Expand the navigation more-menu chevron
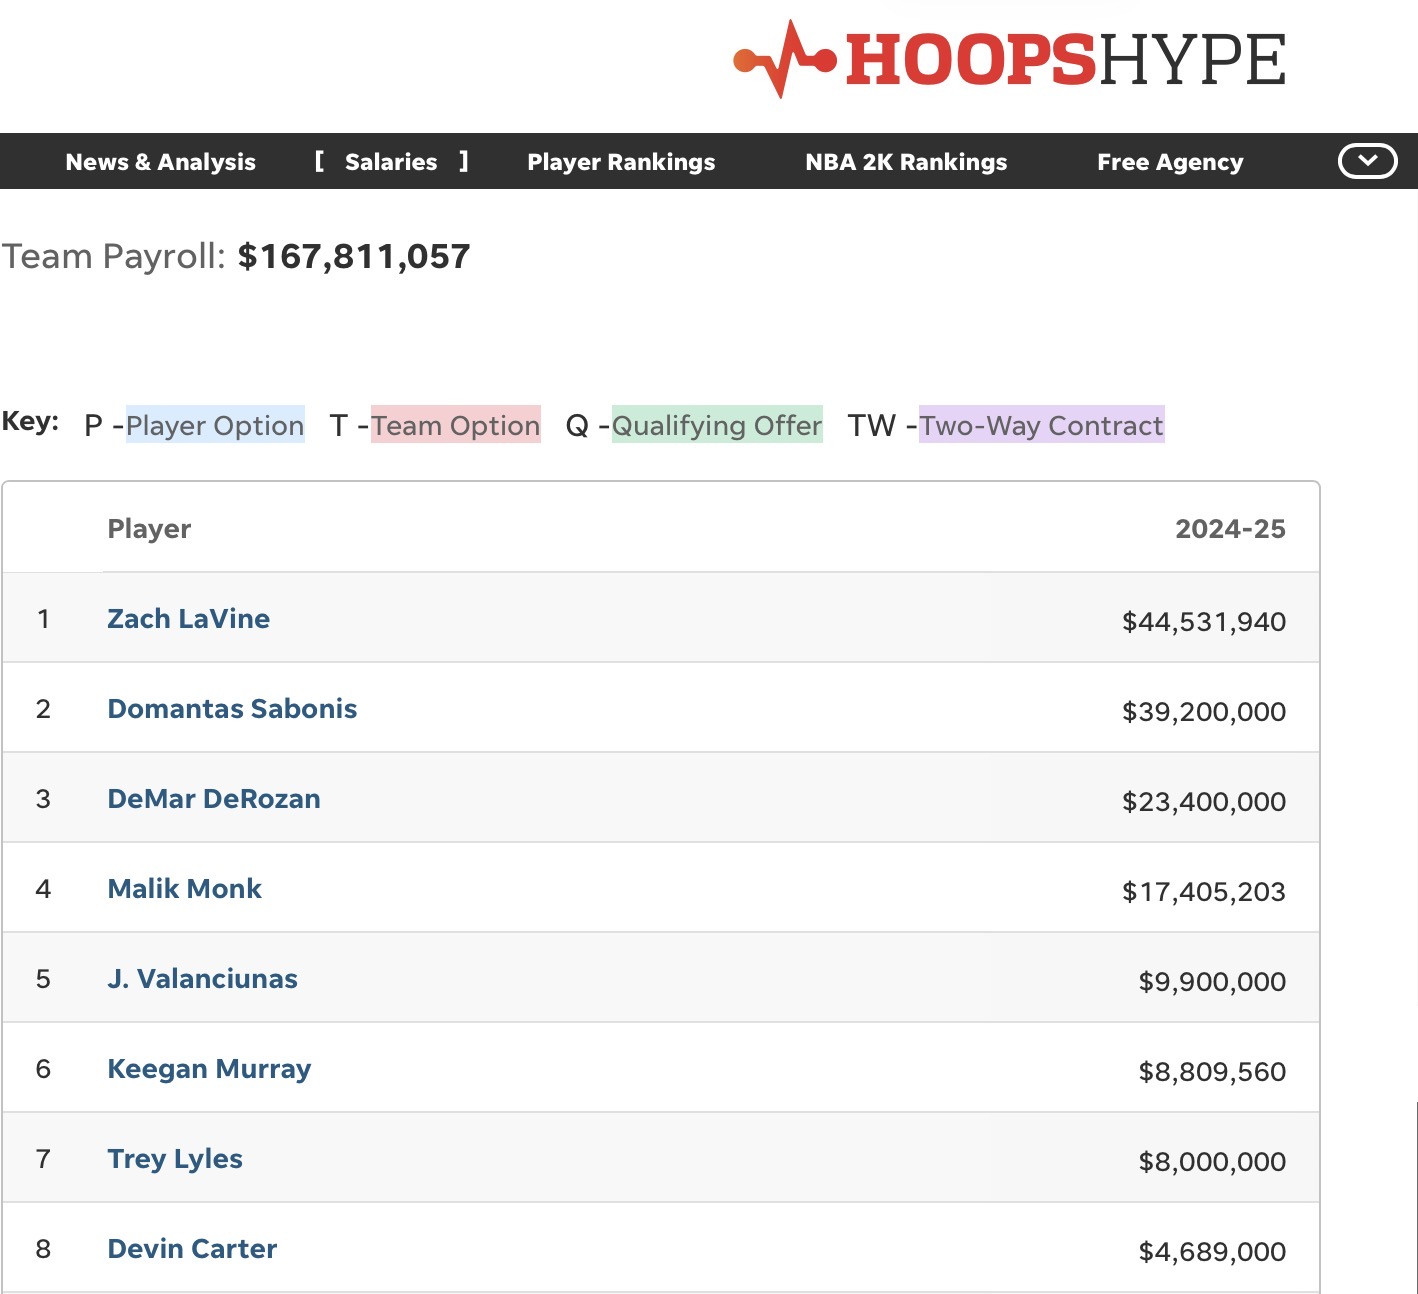Image resolution: width=1418 pixels, height=1294 pixels. tap(1367, 161)
